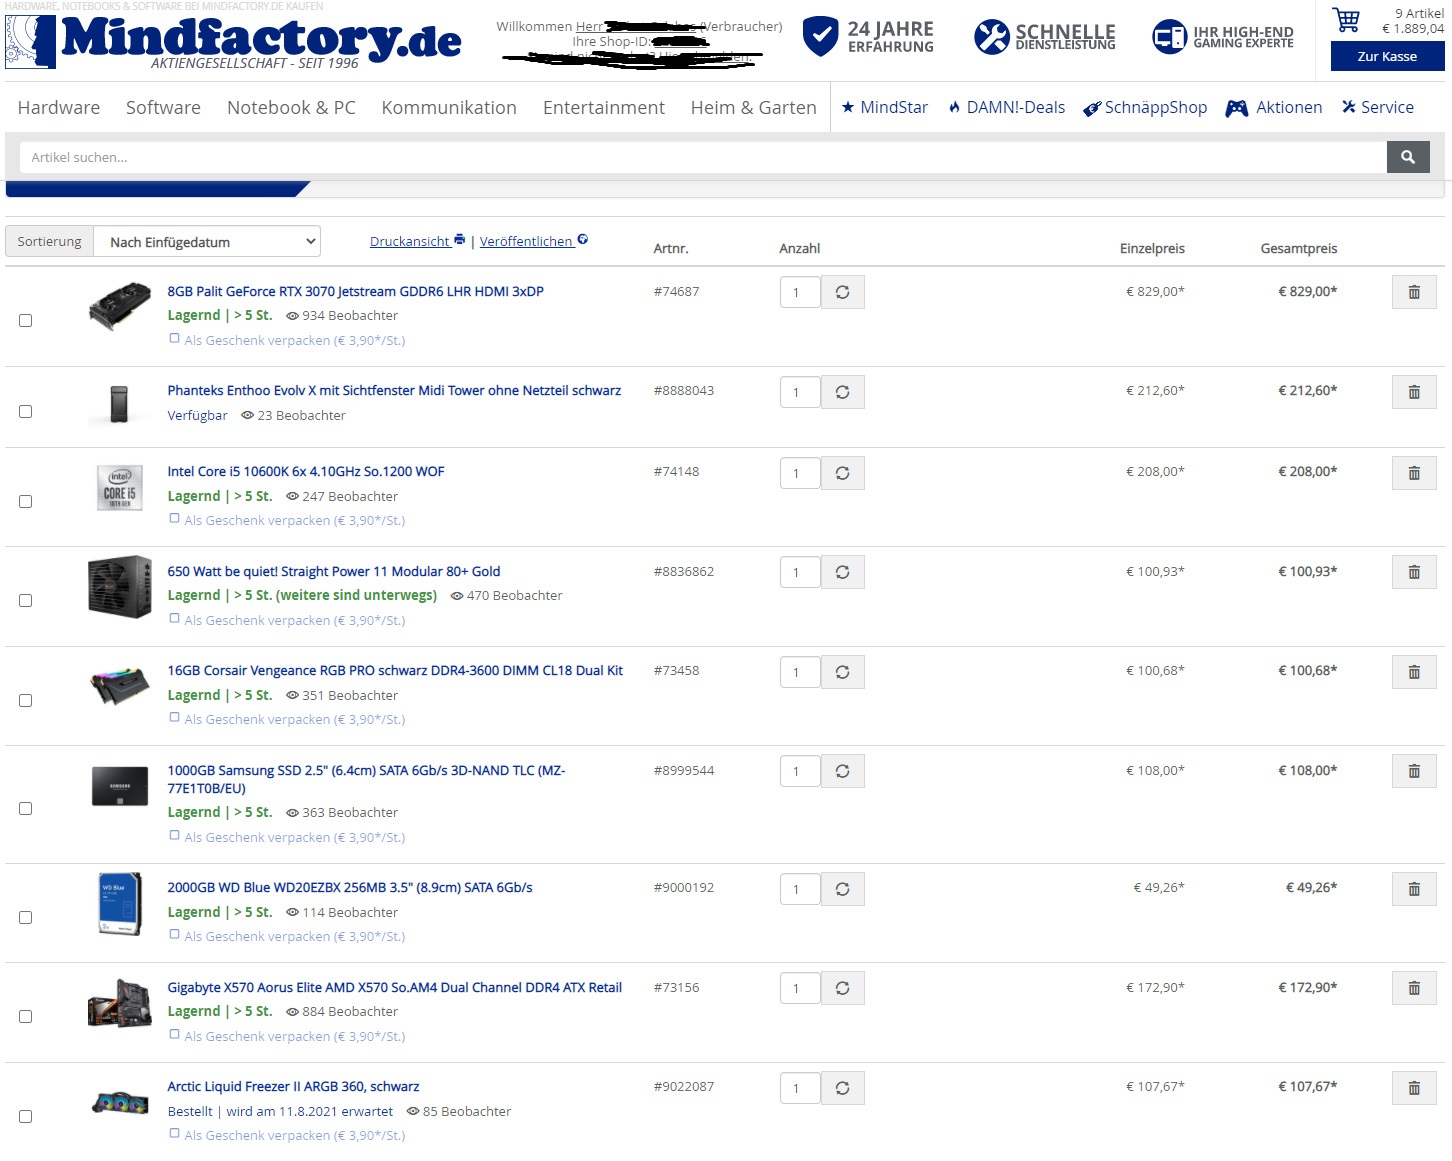
Task: Tick the Gigabyte X570 row checkbox
Action: (26, 1016)
